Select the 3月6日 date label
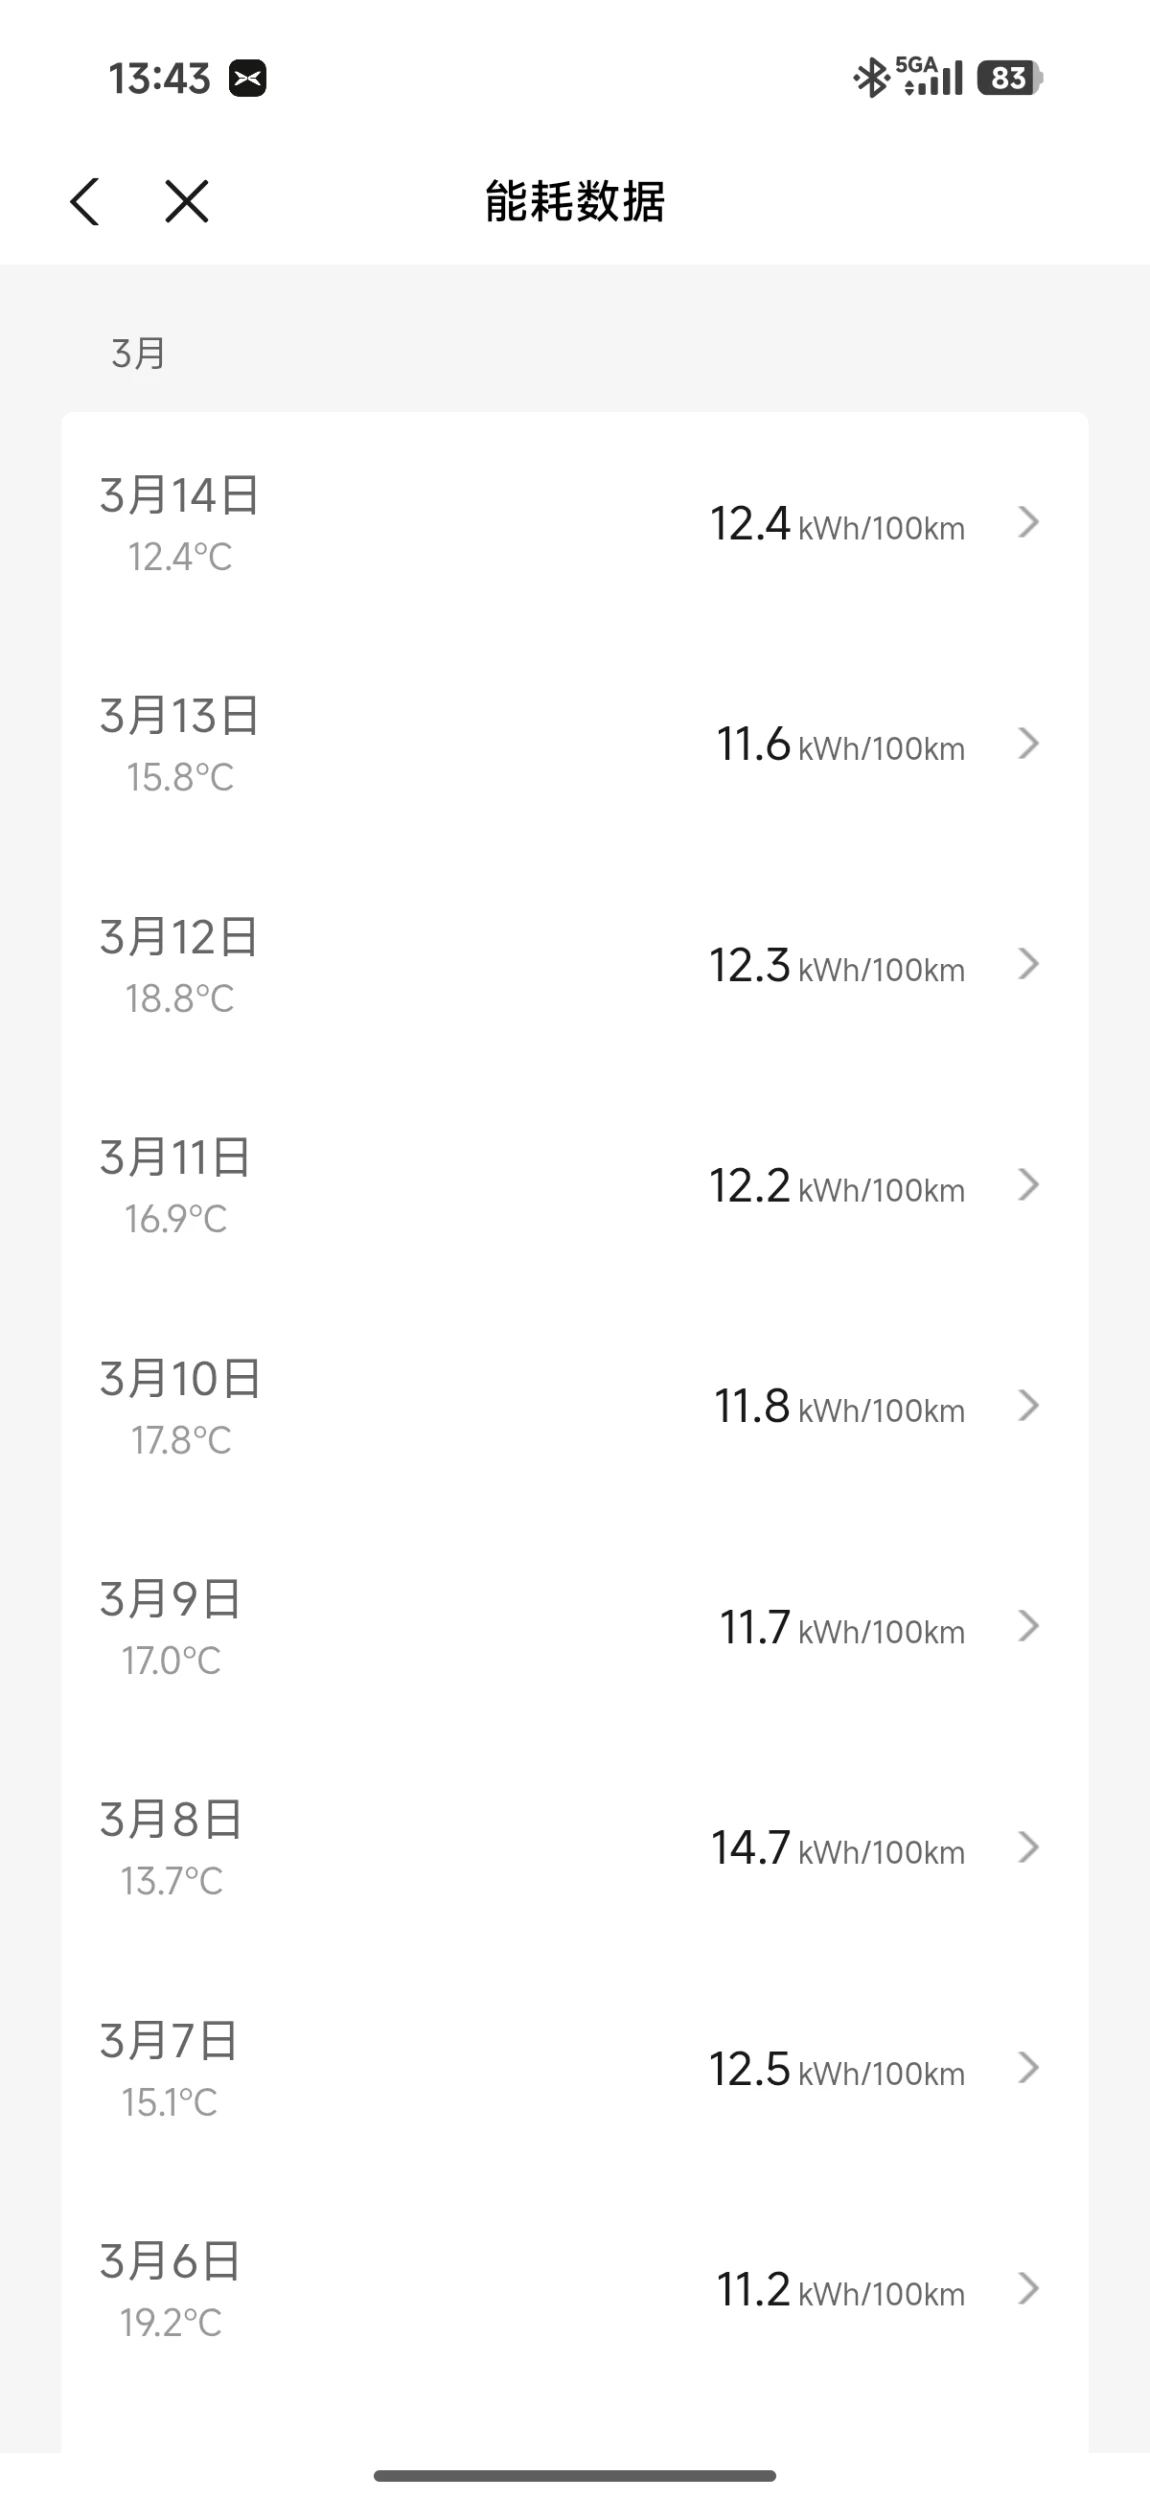The width and height of the screenshot is (1150, 2499). pos(169,2262)
